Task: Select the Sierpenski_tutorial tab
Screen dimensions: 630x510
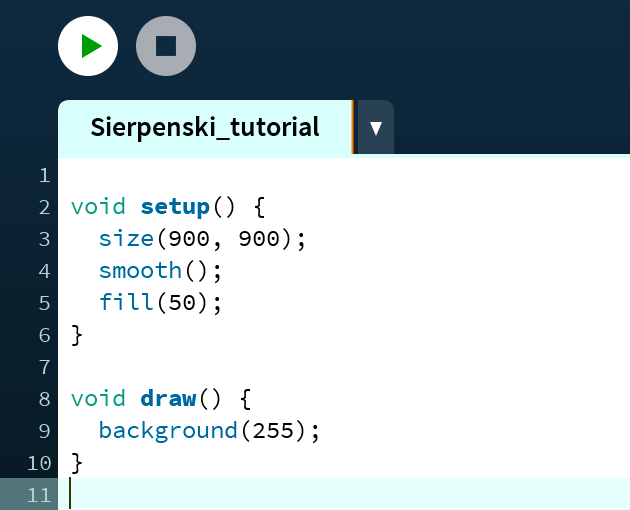Action: tap(205, 127)
